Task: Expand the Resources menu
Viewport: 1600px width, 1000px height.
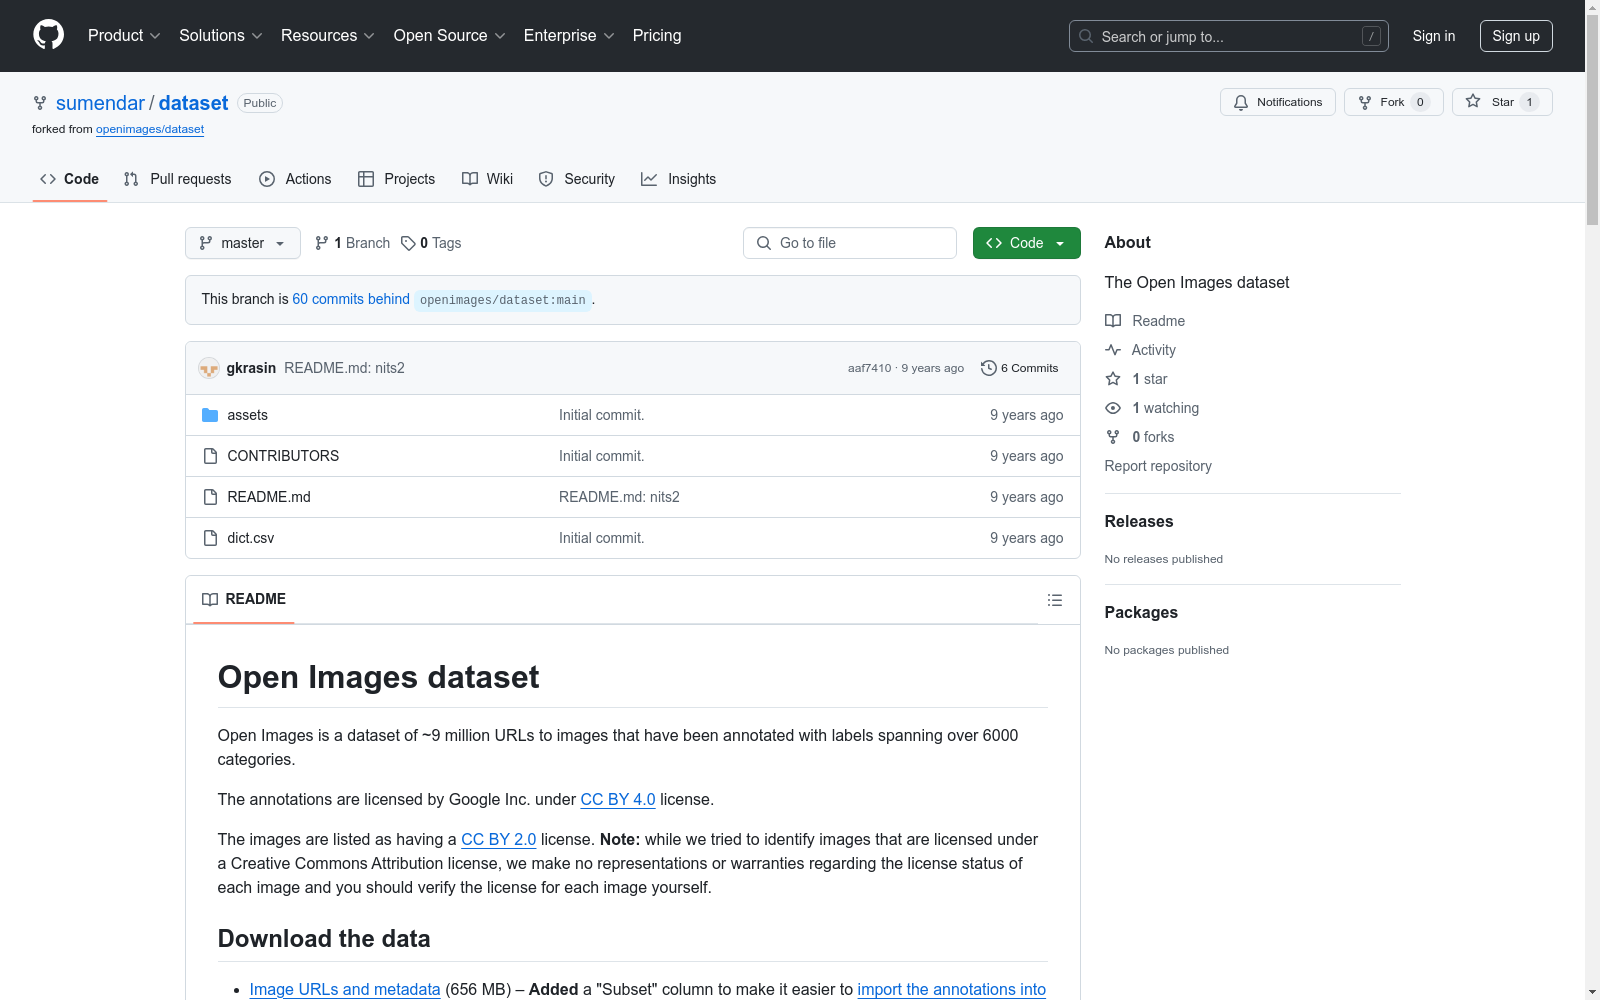Action: pyautogui.click(x=328, y=35)
